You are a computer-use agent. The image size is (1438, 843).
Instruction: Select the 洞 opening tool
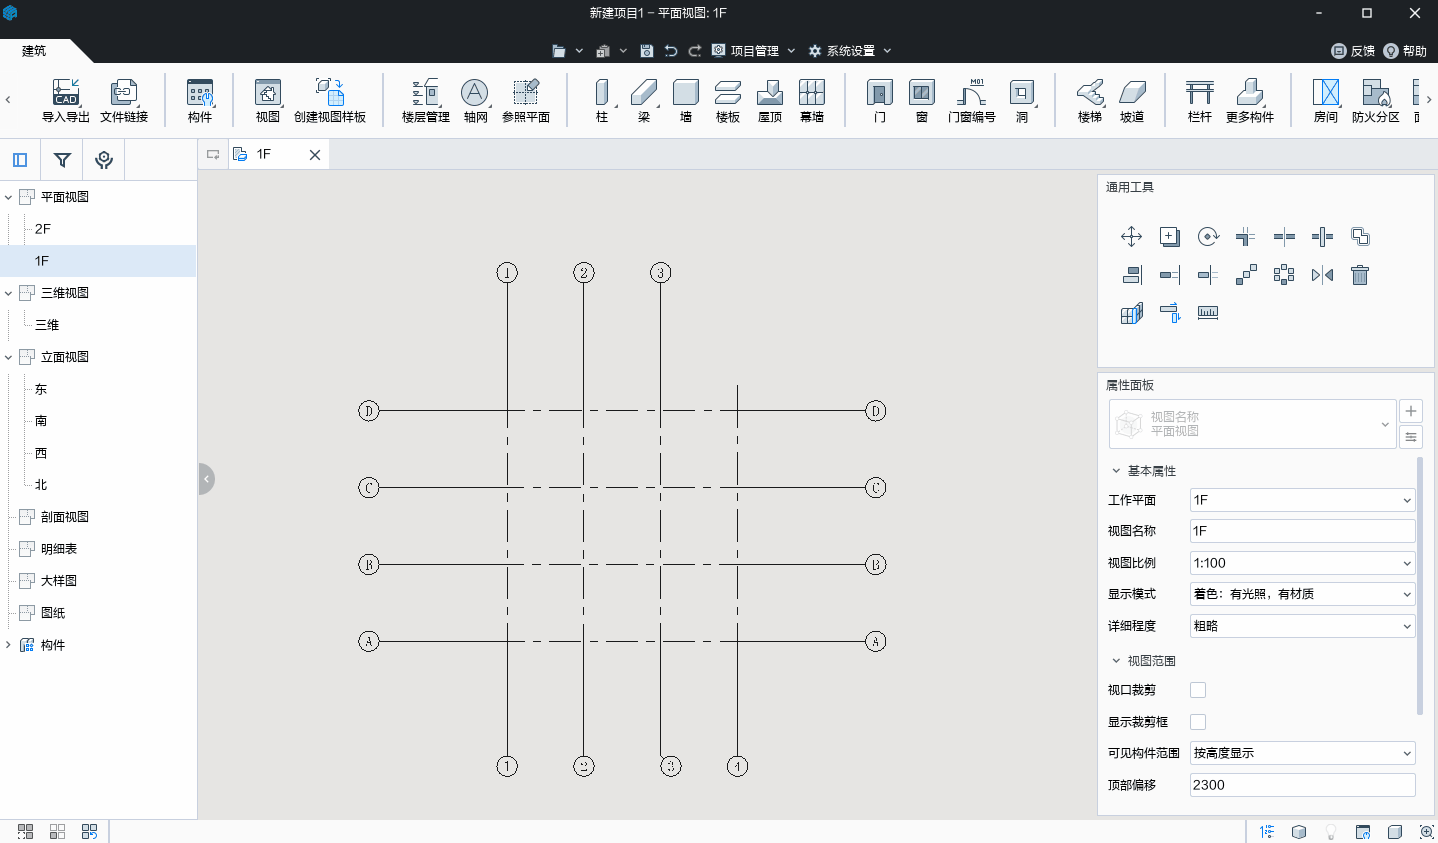1022,101
